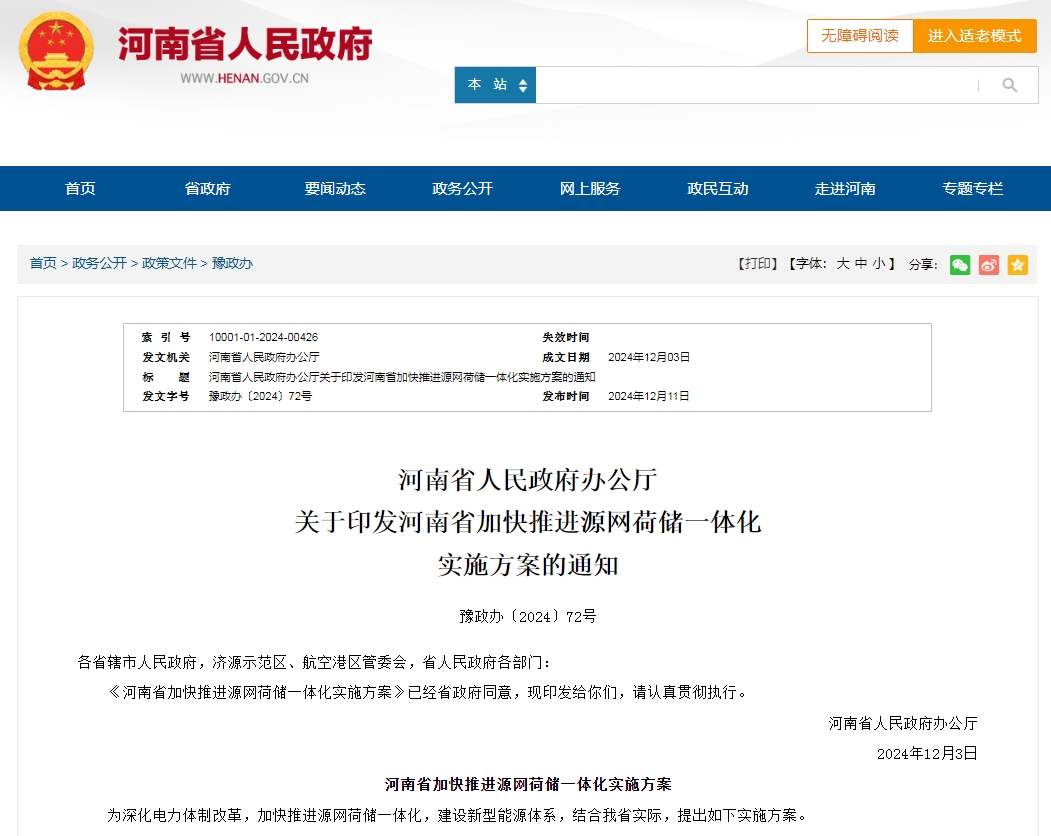Click the yellow star favorites icon

[1017, 265]
